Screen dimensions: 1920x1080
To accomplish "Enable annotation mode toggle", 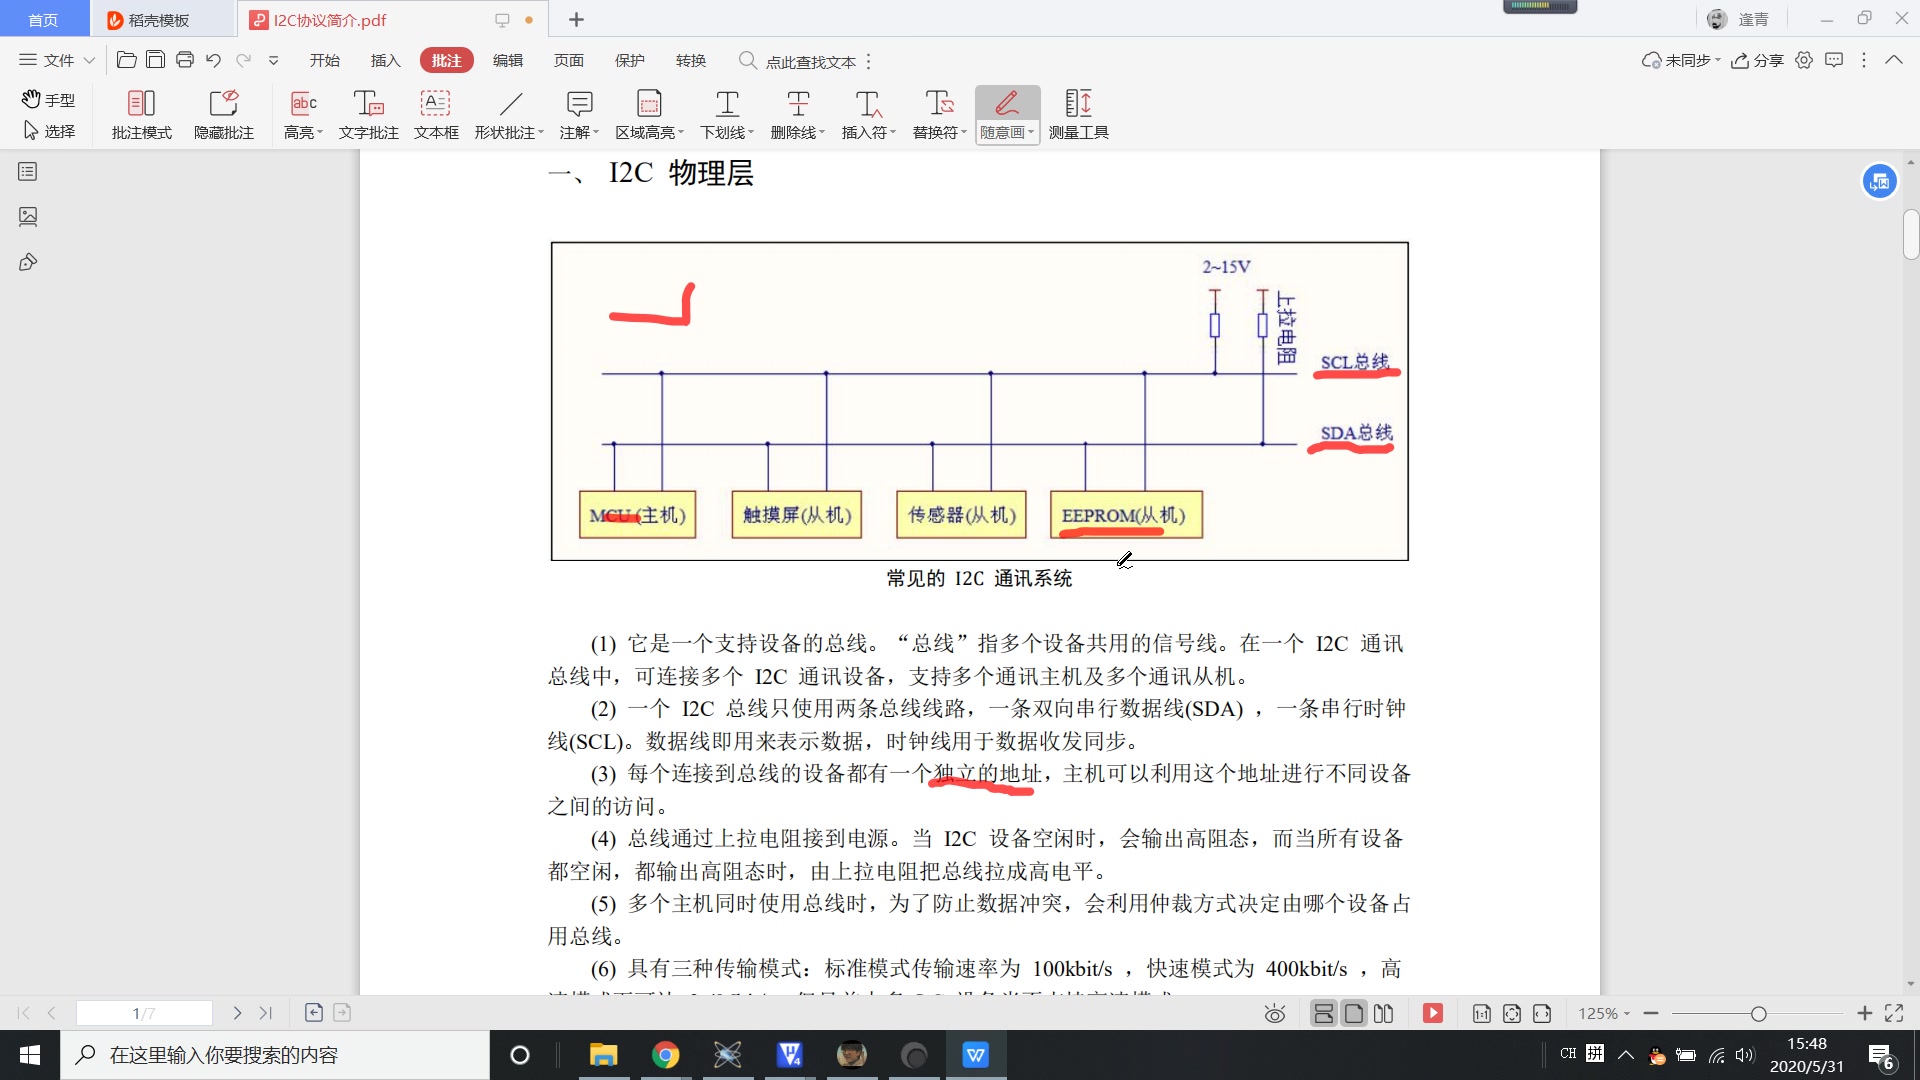I will pyautogui.click(x=142, y=113).
